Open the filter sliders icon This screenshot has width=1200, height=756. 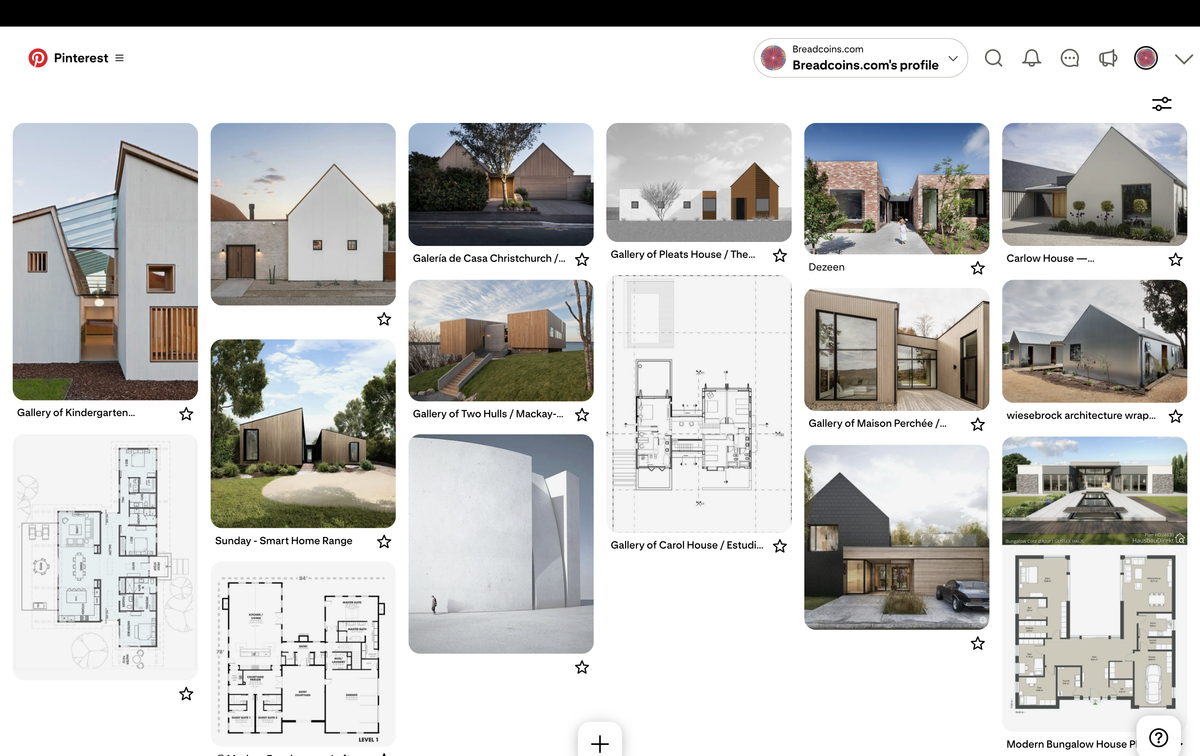click(x=1161, y=103)
